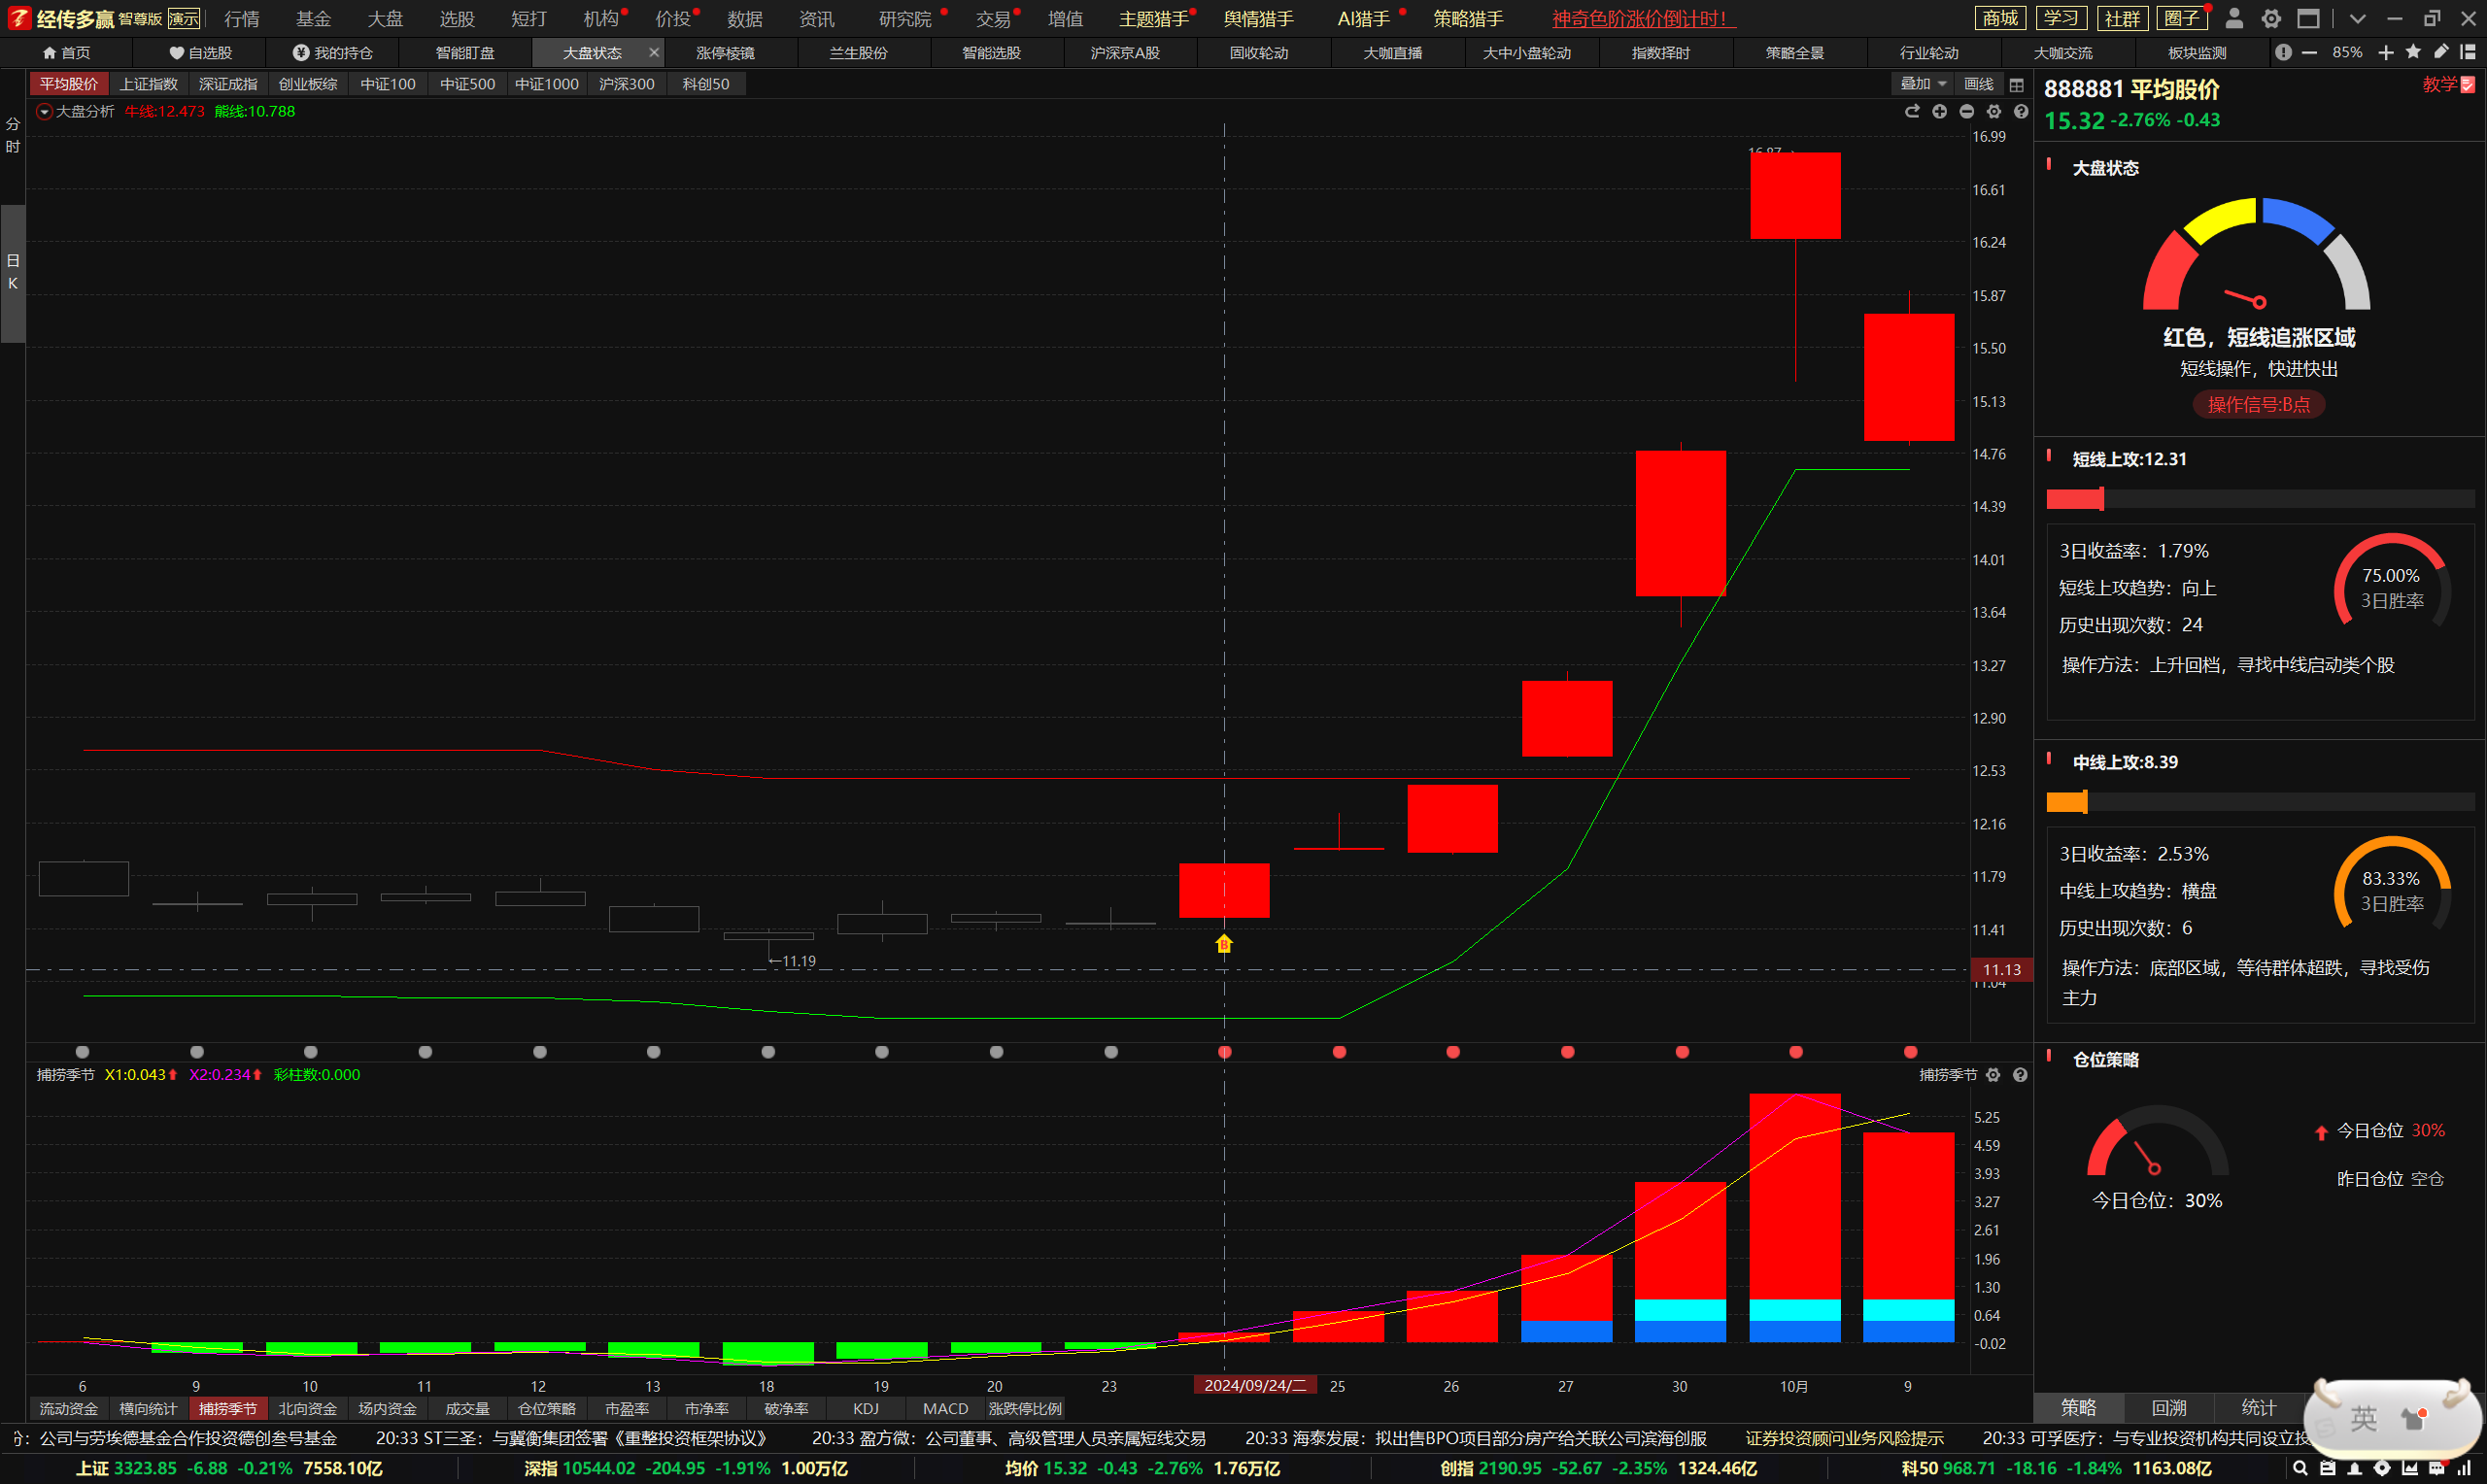
Task: Switch chart to 分时 view
Action: coord(13,135)
